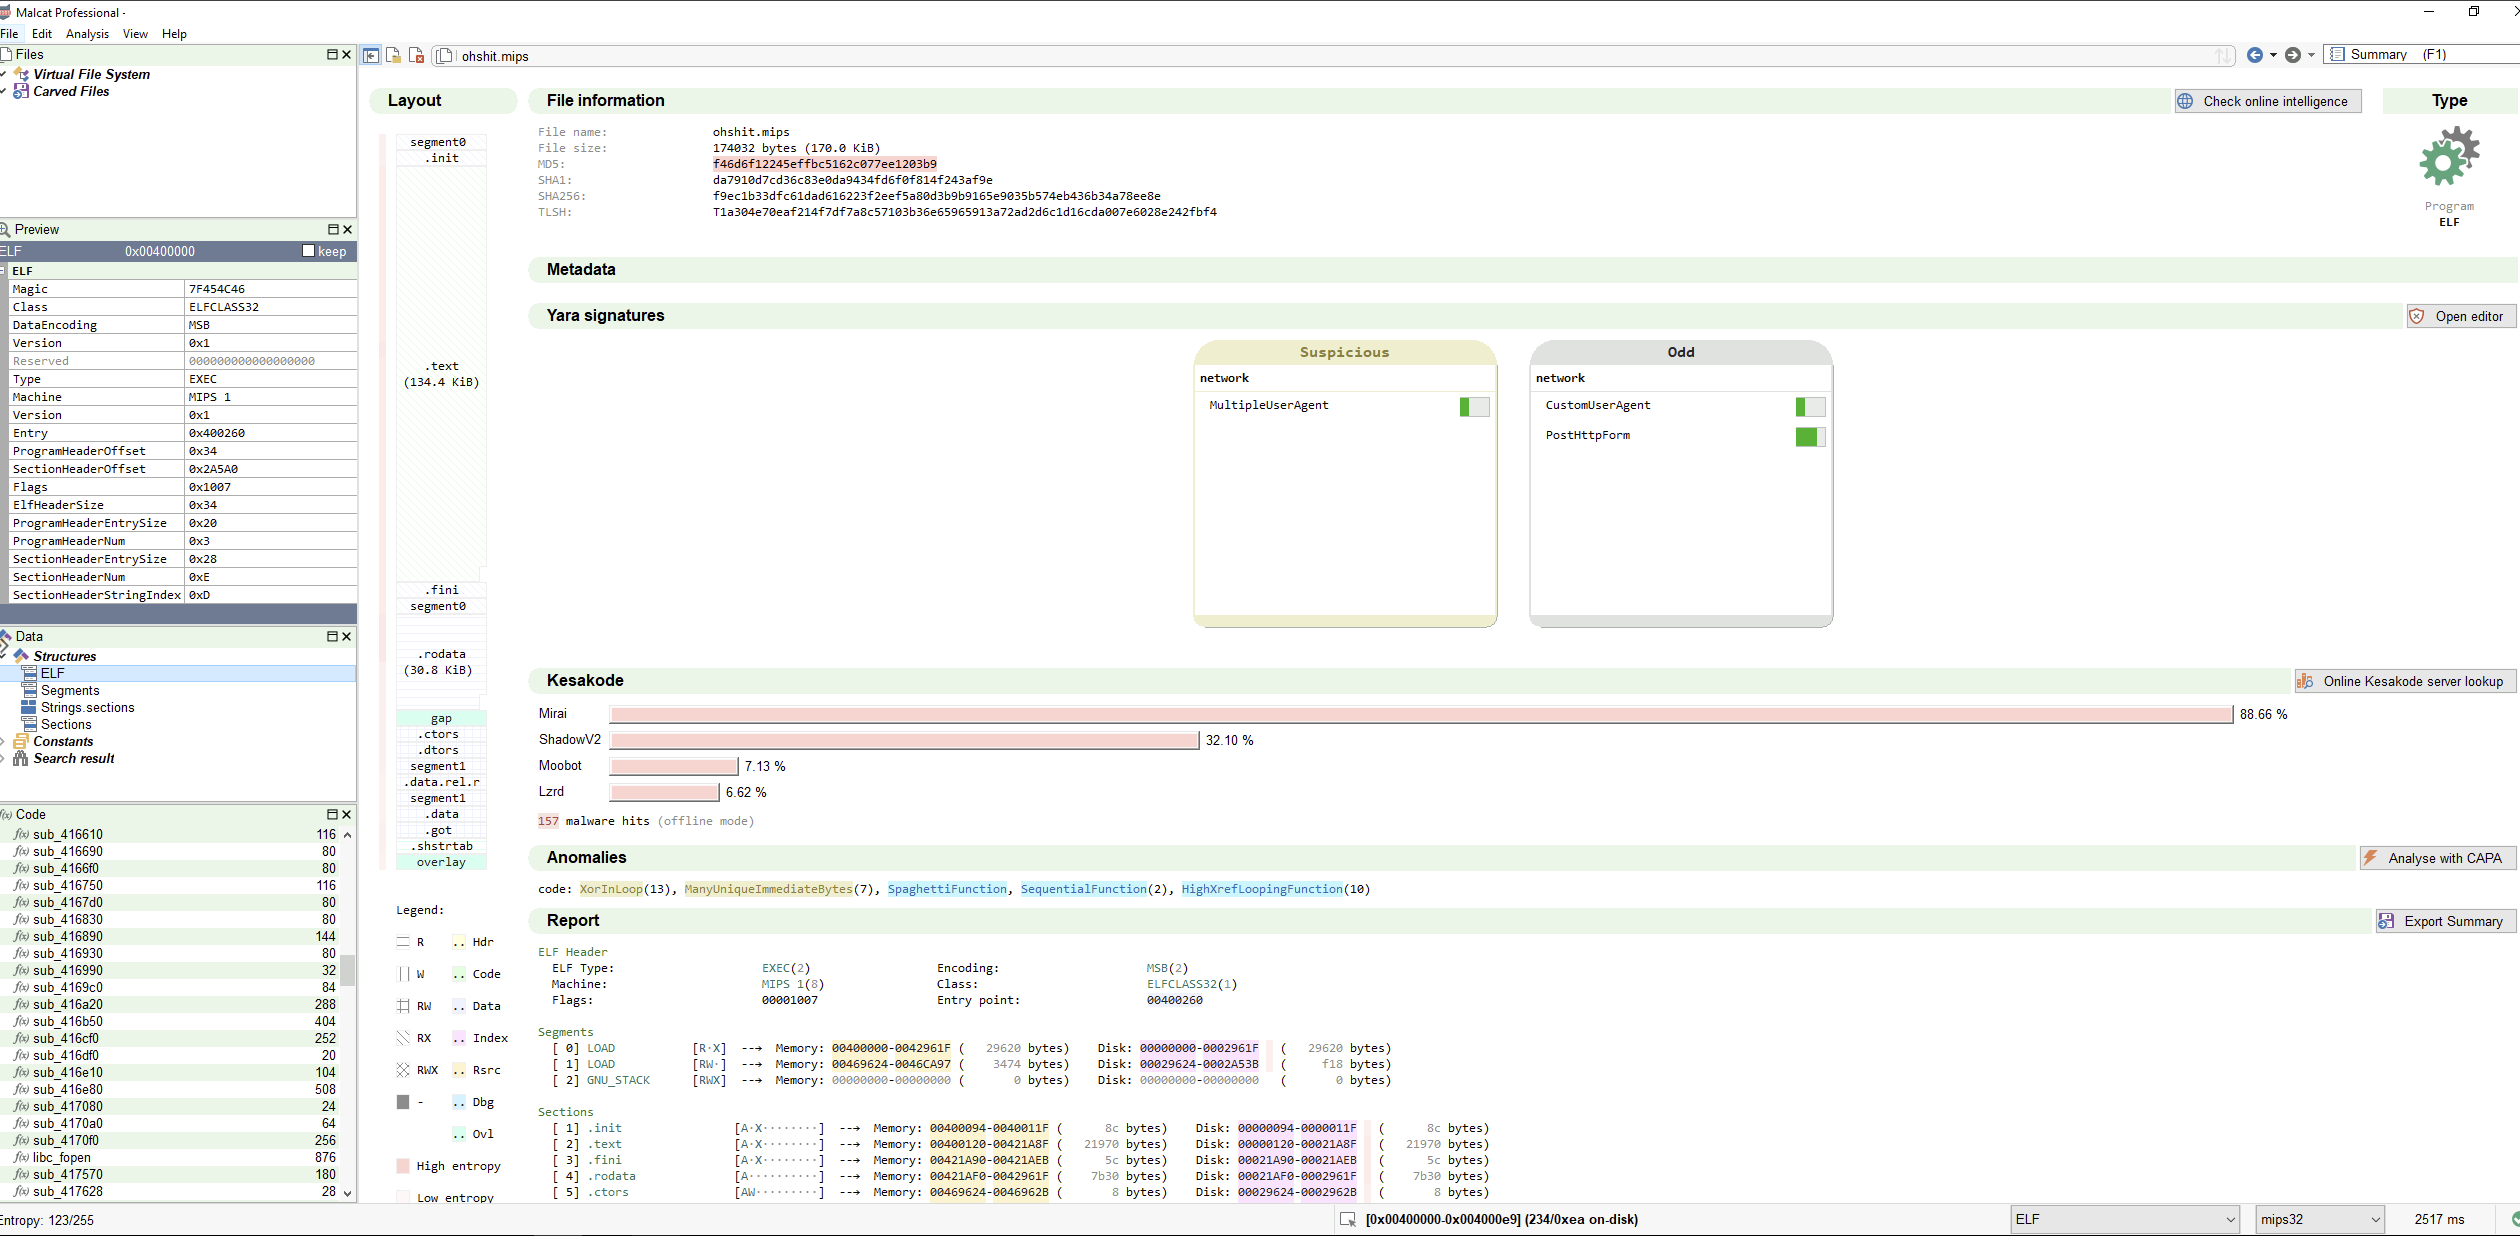Viewport: 2520px width, 1236px height.
Task: Collapse the Virtual File System tree node
Action: point(4,74)
